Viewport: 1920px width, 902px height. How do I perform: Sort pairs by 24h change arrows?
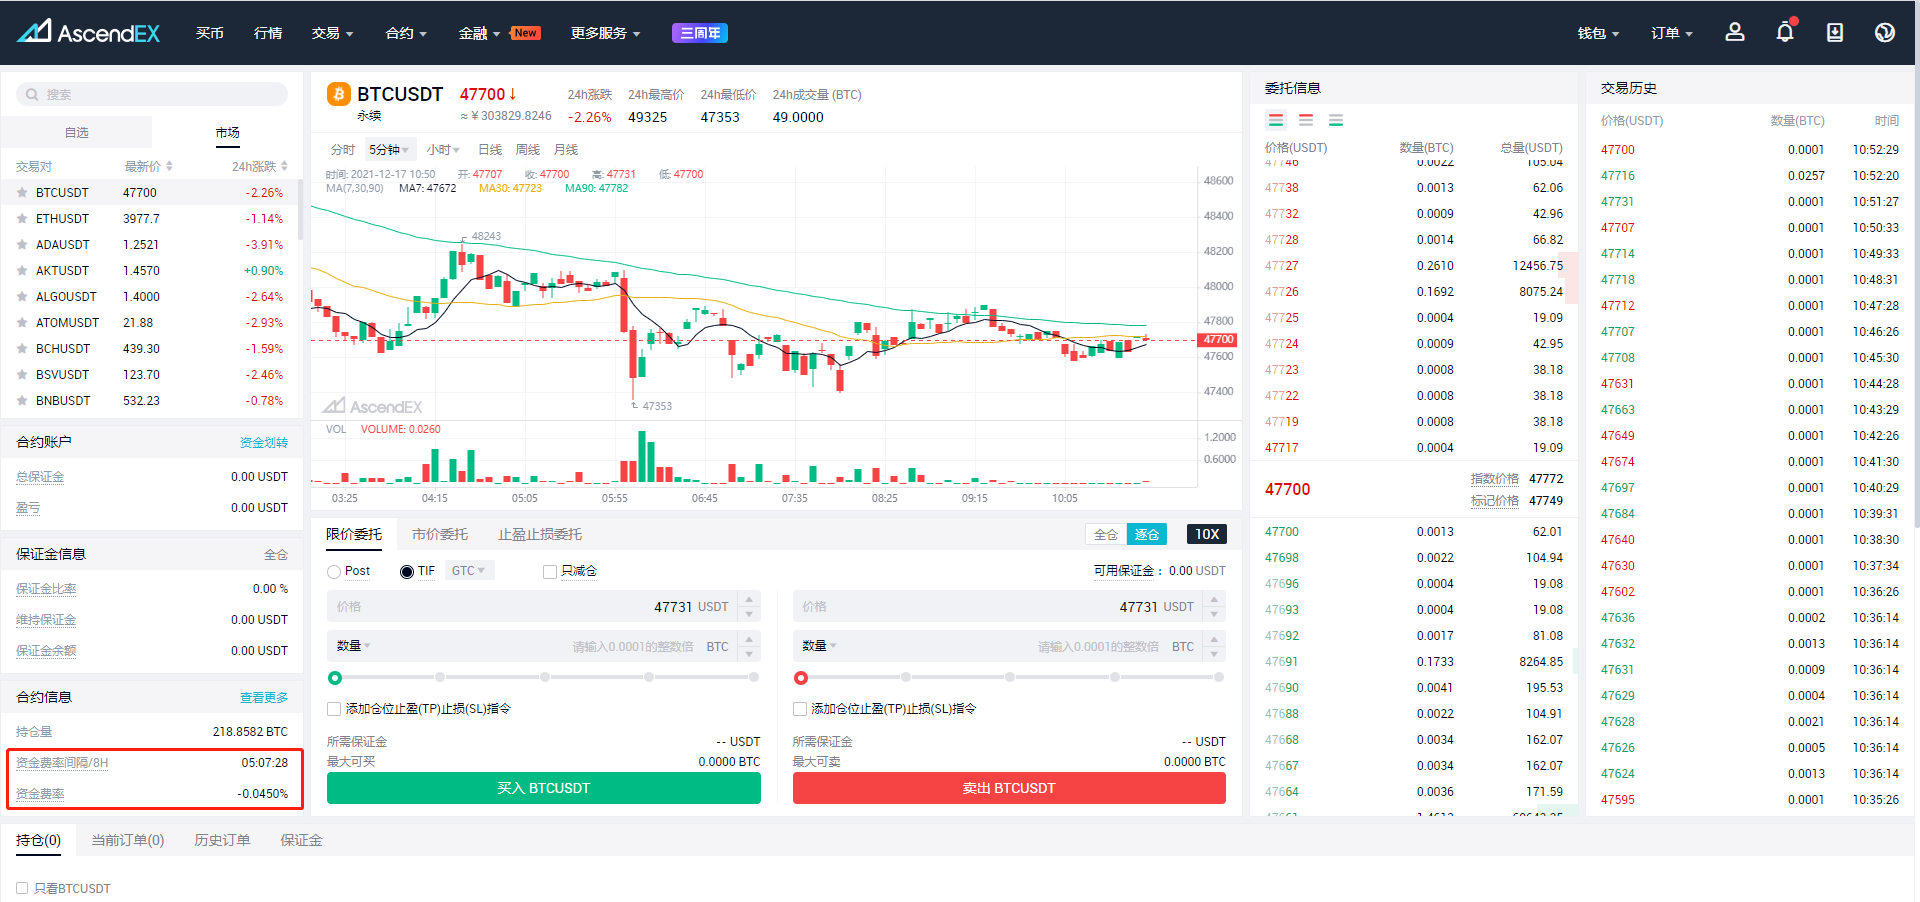coord(284,166)
